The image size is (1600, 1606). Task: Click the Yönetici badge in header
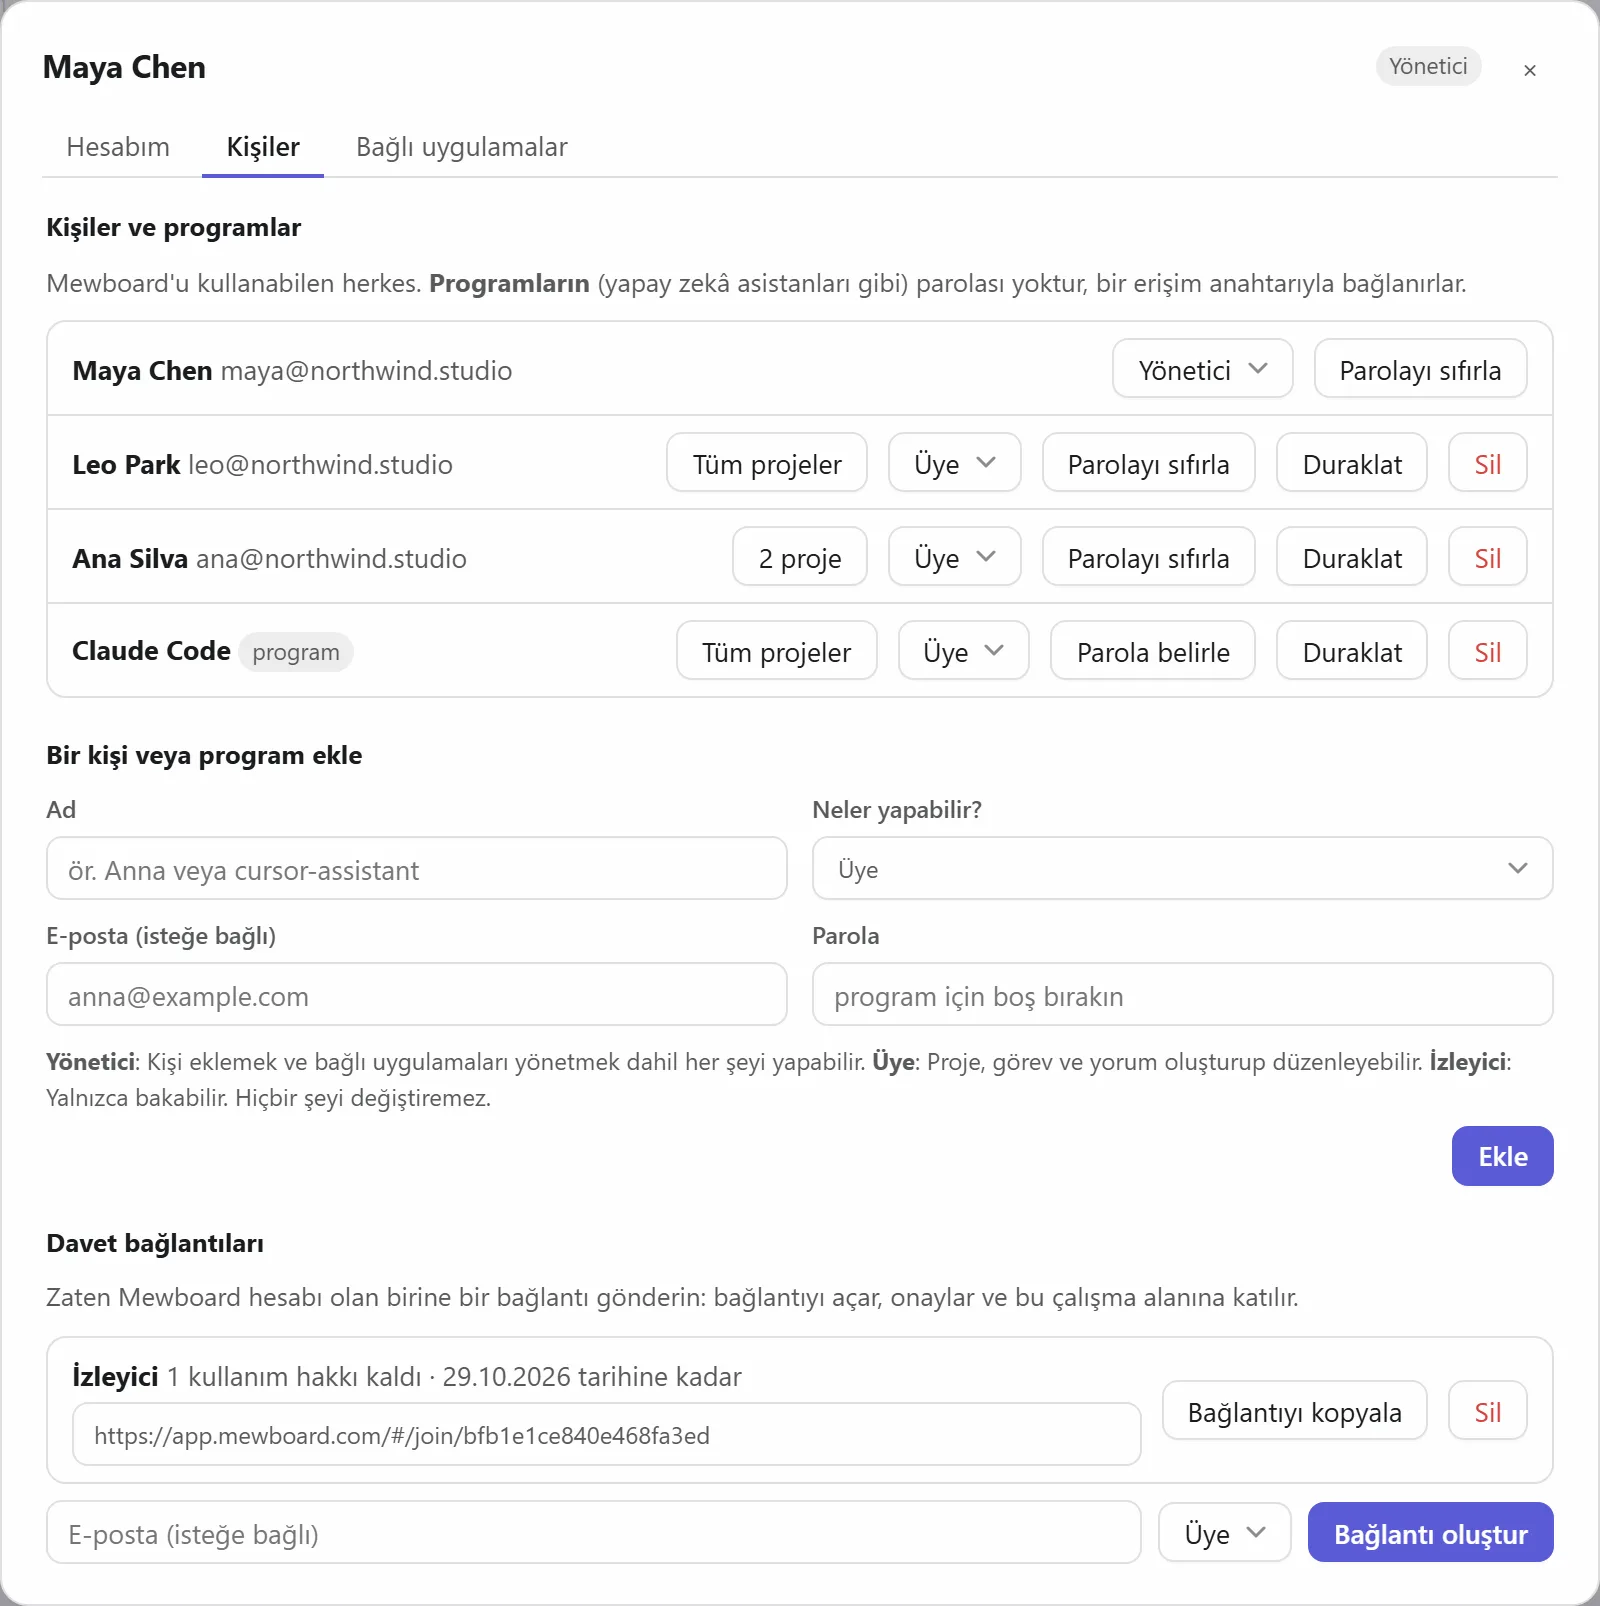coord(1428,66)
